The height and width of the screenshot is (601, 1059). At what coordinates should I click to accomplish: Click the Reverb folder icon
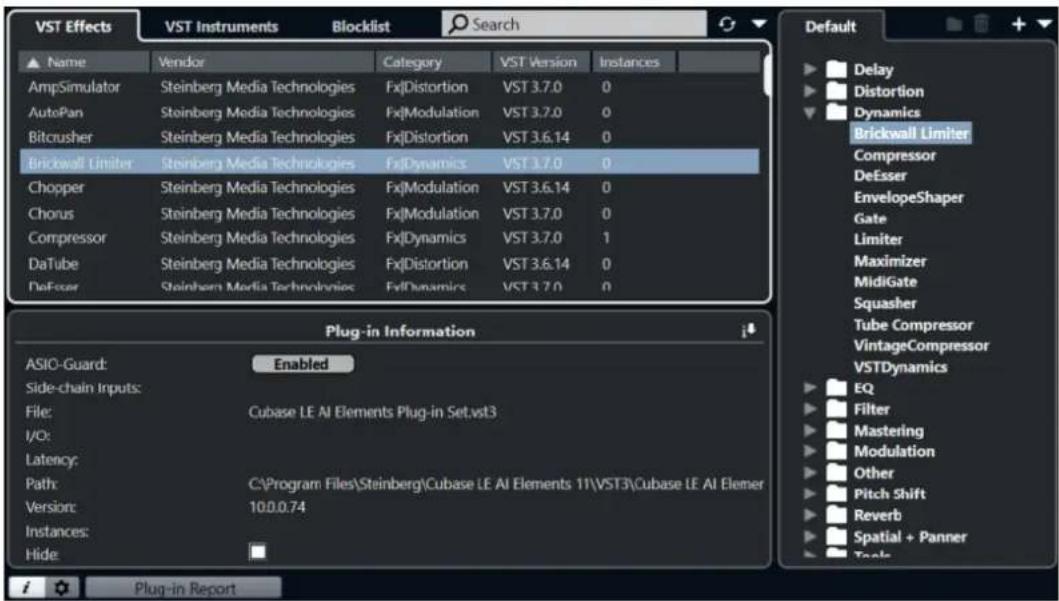tap(836, 515)
